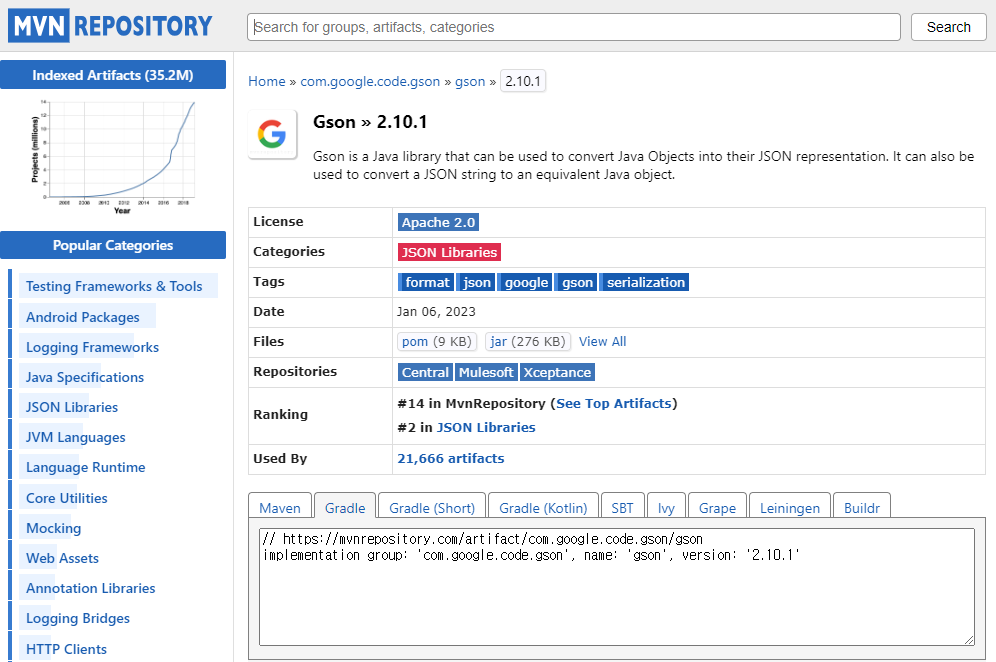Open Logging Bridges category
Image resolution: width=996 pixels, height=662 pixels.
coord(77,618)
